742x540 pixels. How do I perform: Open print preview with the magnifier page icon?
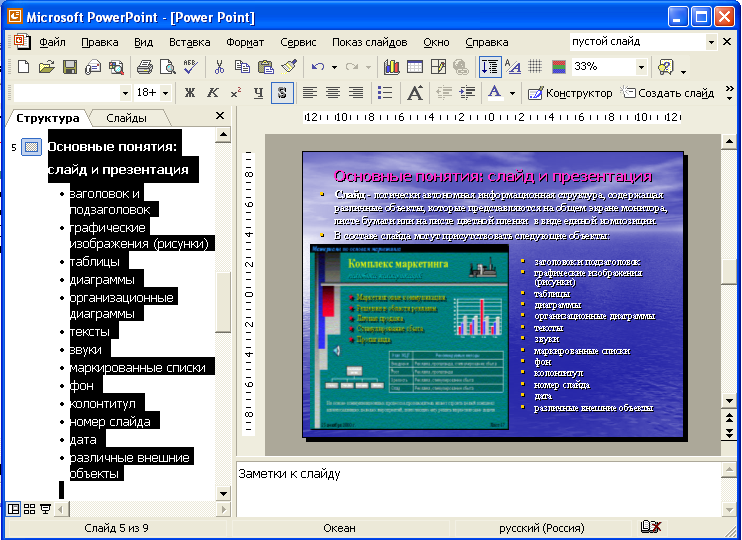(x=168, y=67)
